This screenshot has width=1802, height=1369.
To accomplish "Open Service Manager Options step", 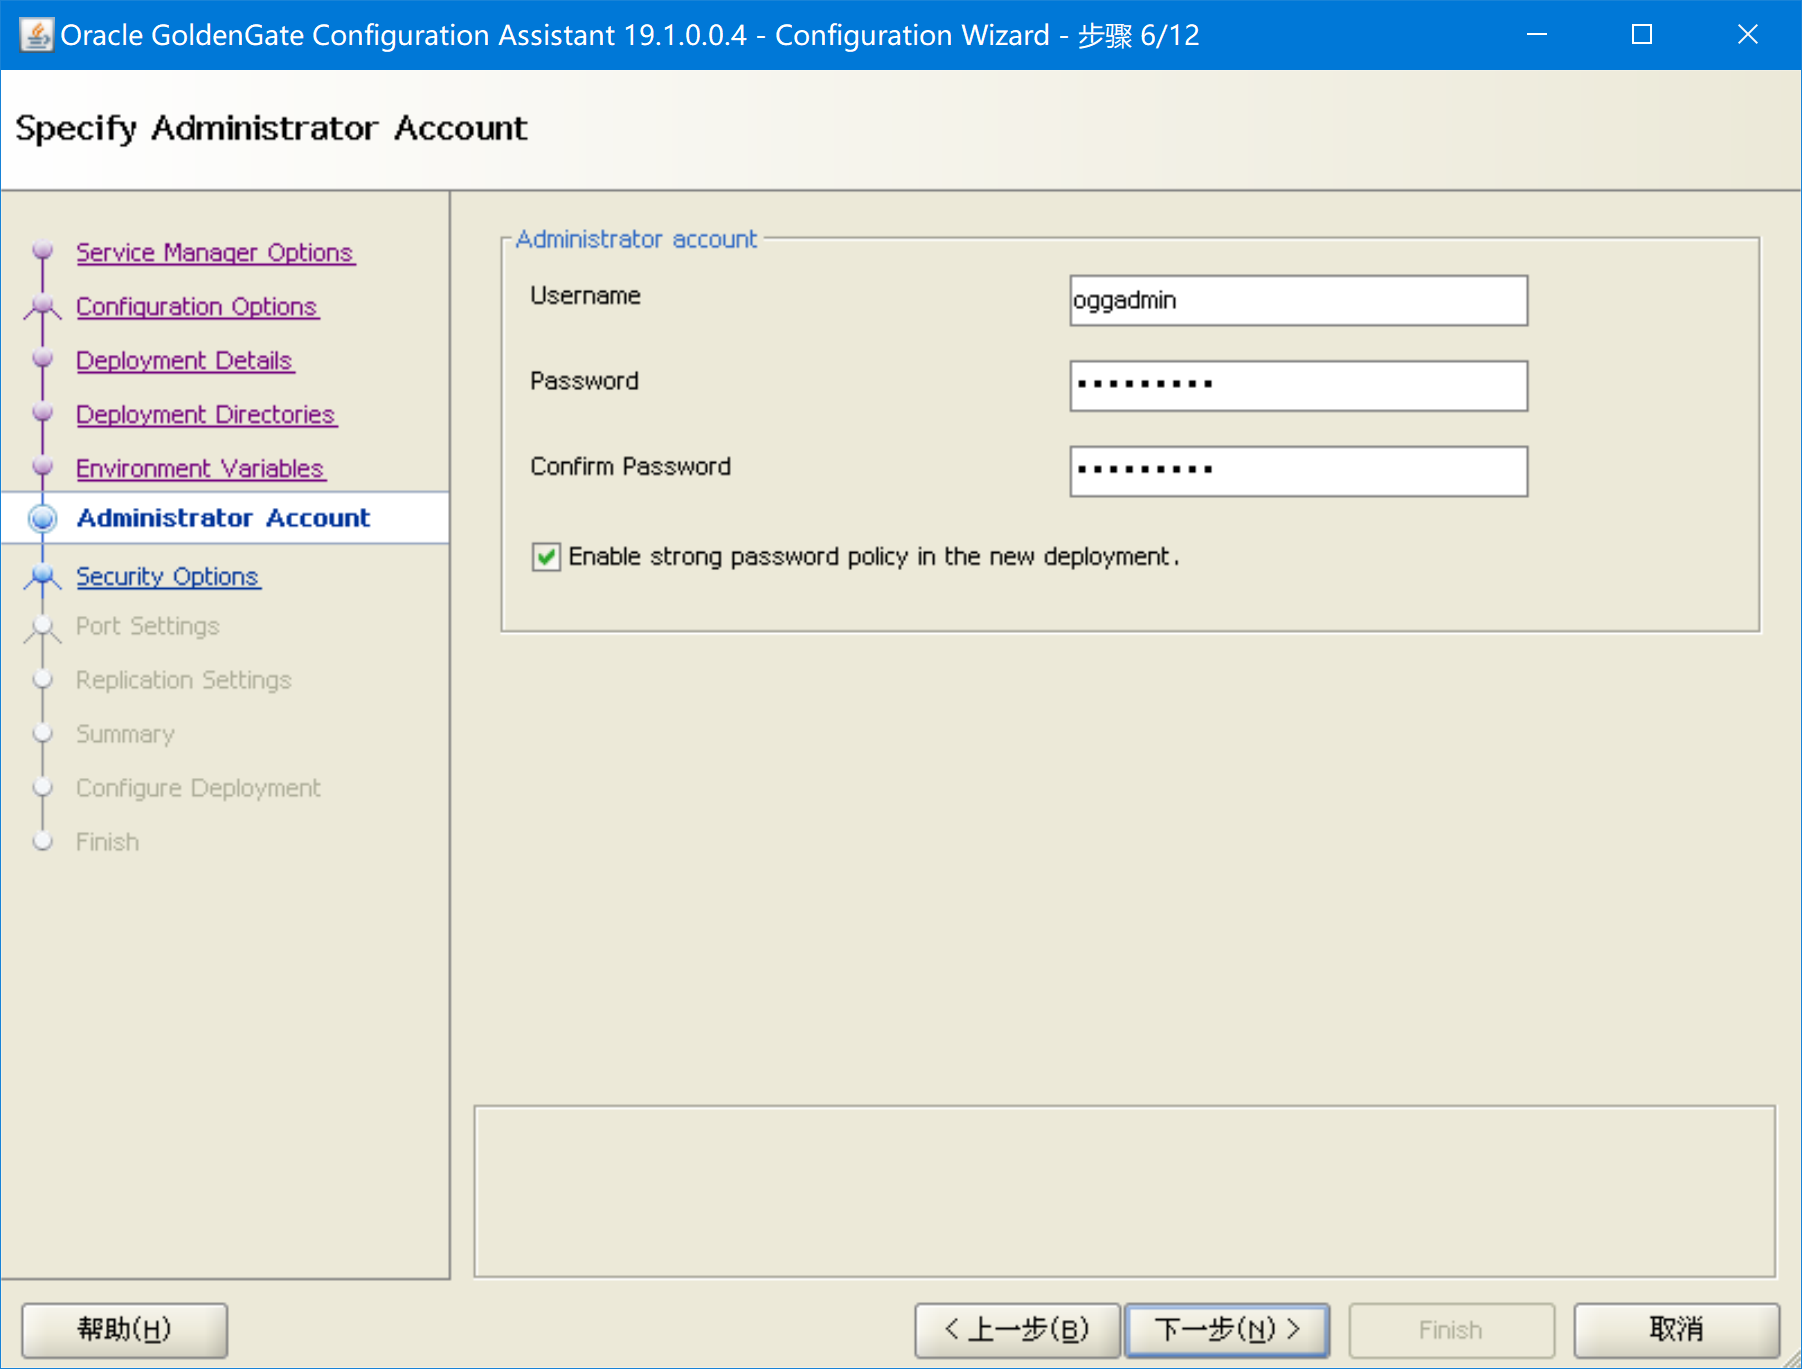I will pyautogui.click(x=215, y=253).
